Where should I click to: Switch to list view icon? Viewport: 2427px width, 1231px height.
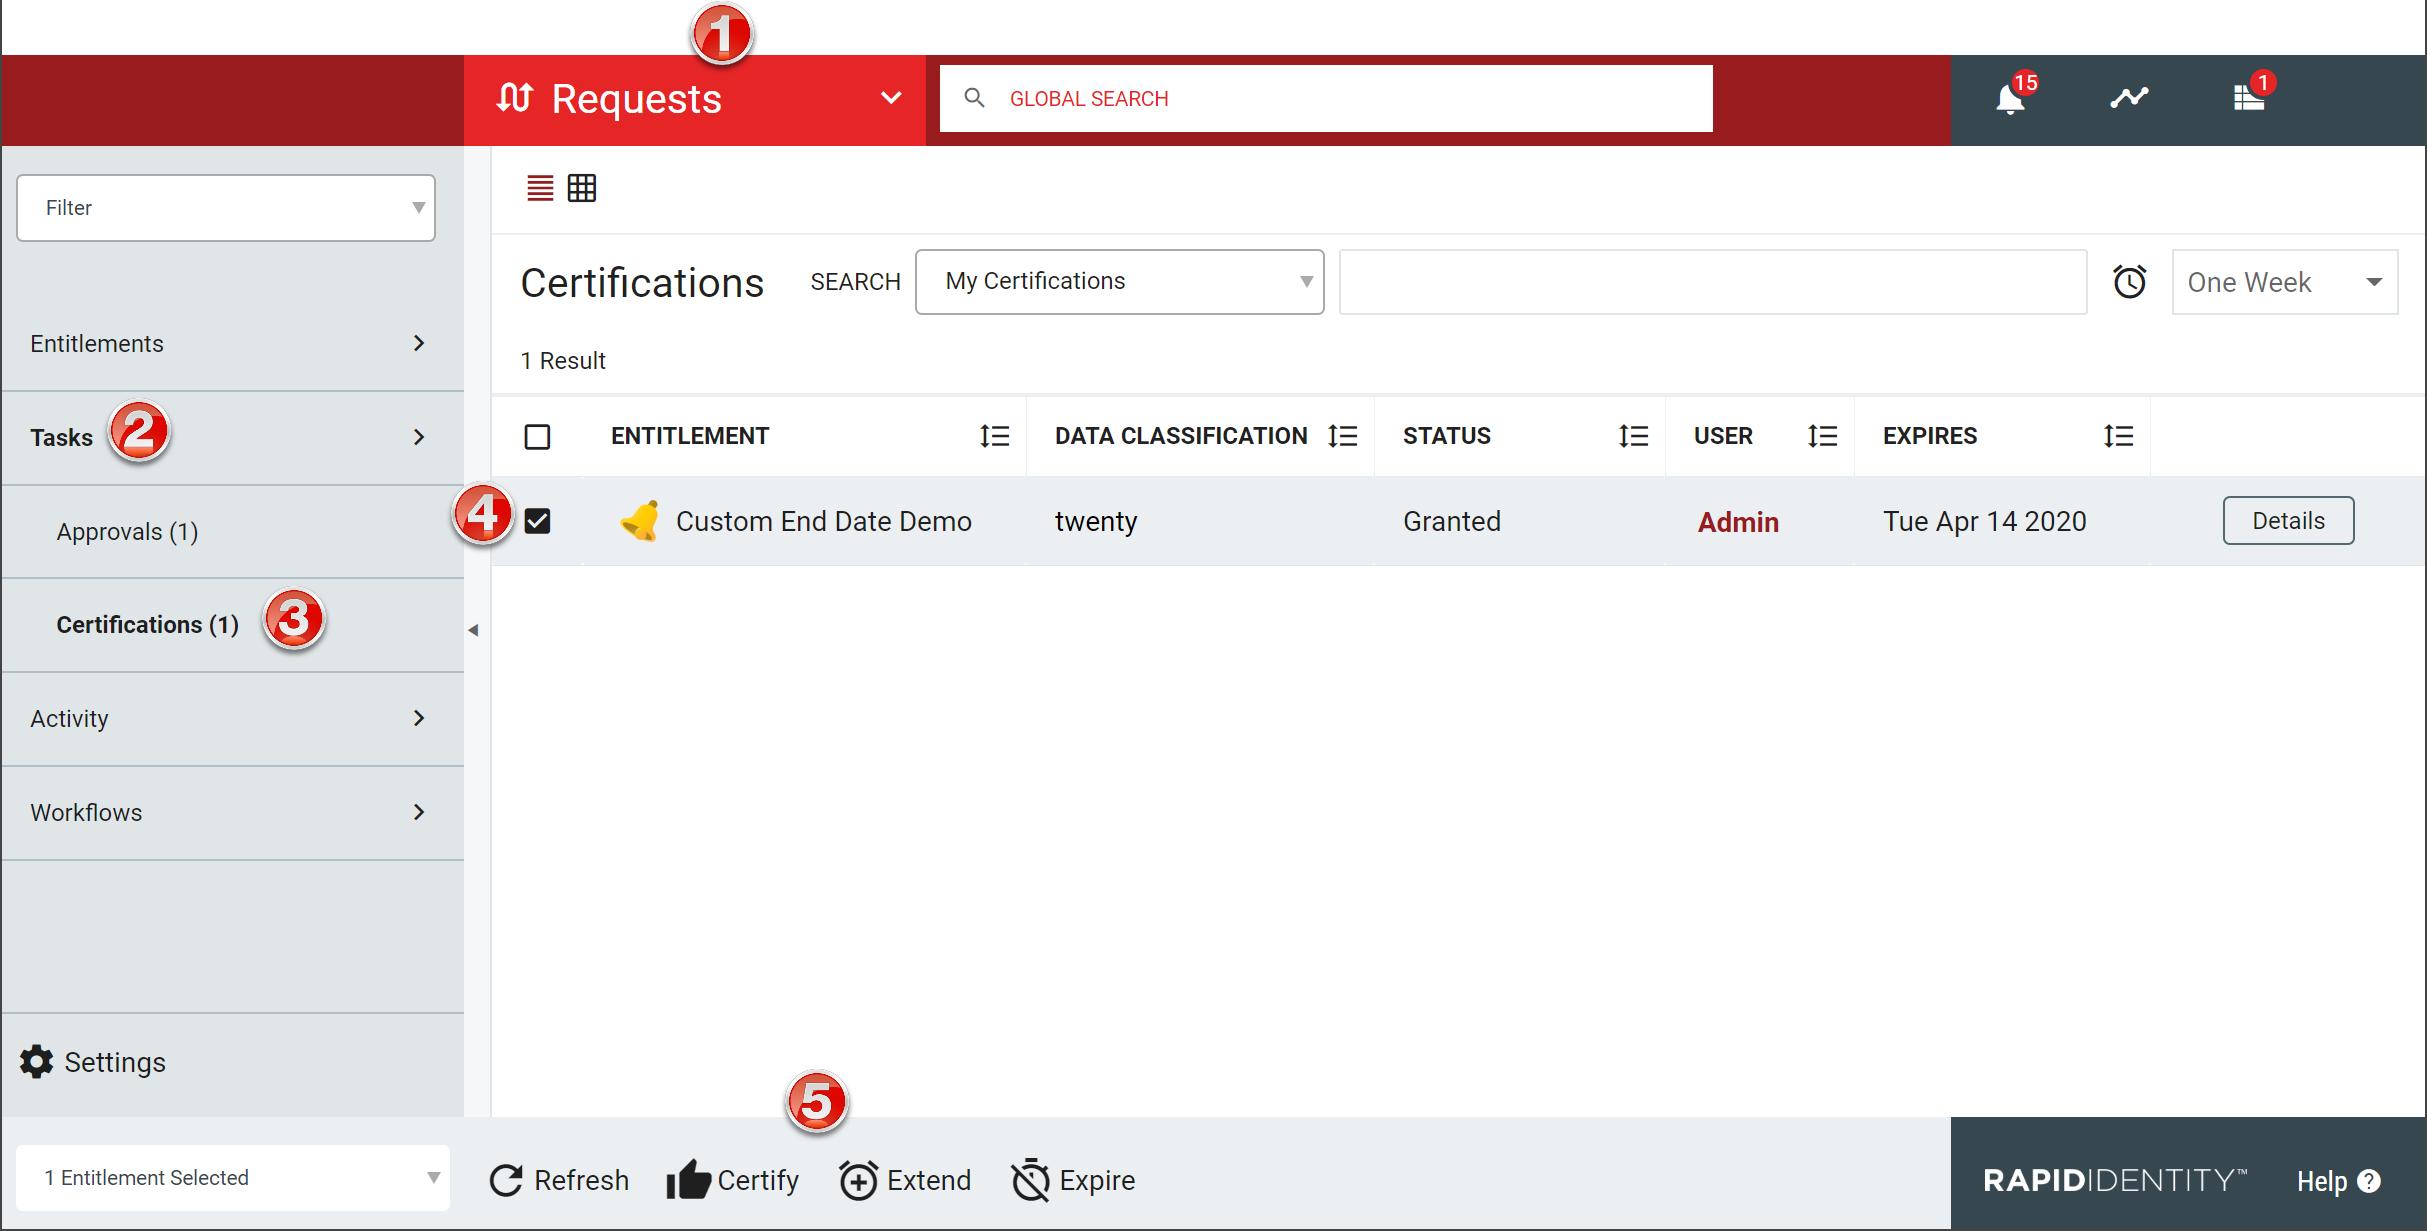tap(540, 188)
